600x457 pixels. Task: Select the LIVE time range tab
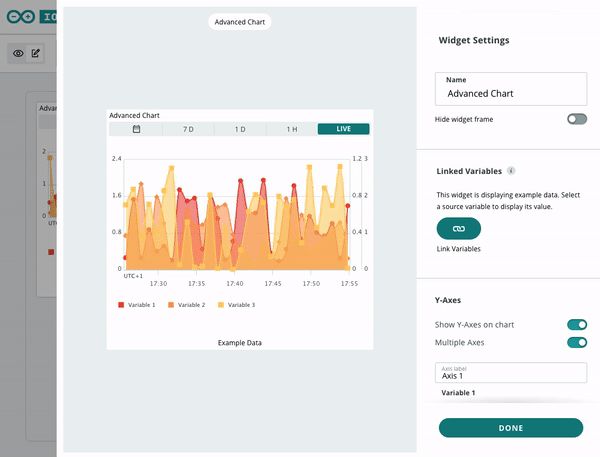(344, 129)
